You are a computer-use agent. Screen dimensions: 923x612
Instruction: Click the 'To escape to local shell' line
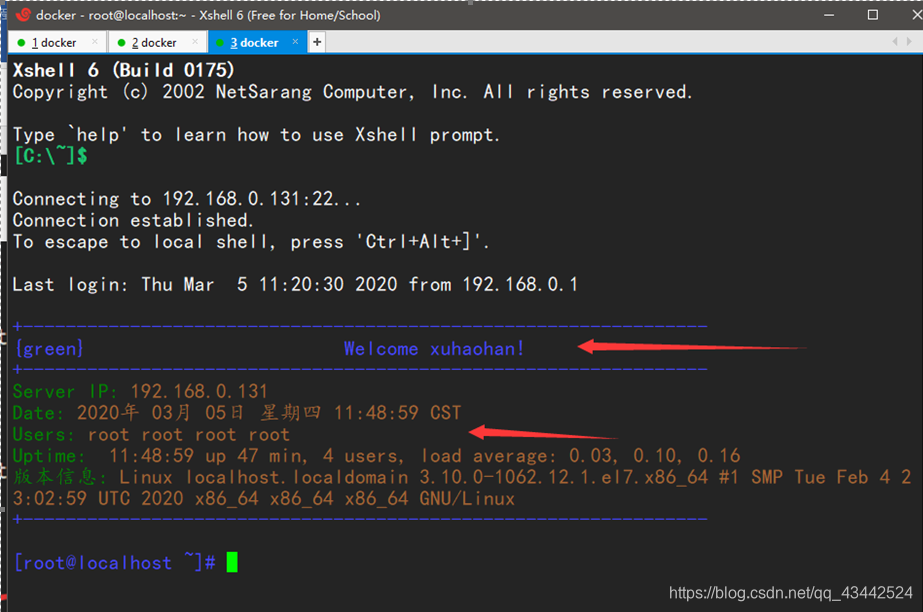pos(251,242)
